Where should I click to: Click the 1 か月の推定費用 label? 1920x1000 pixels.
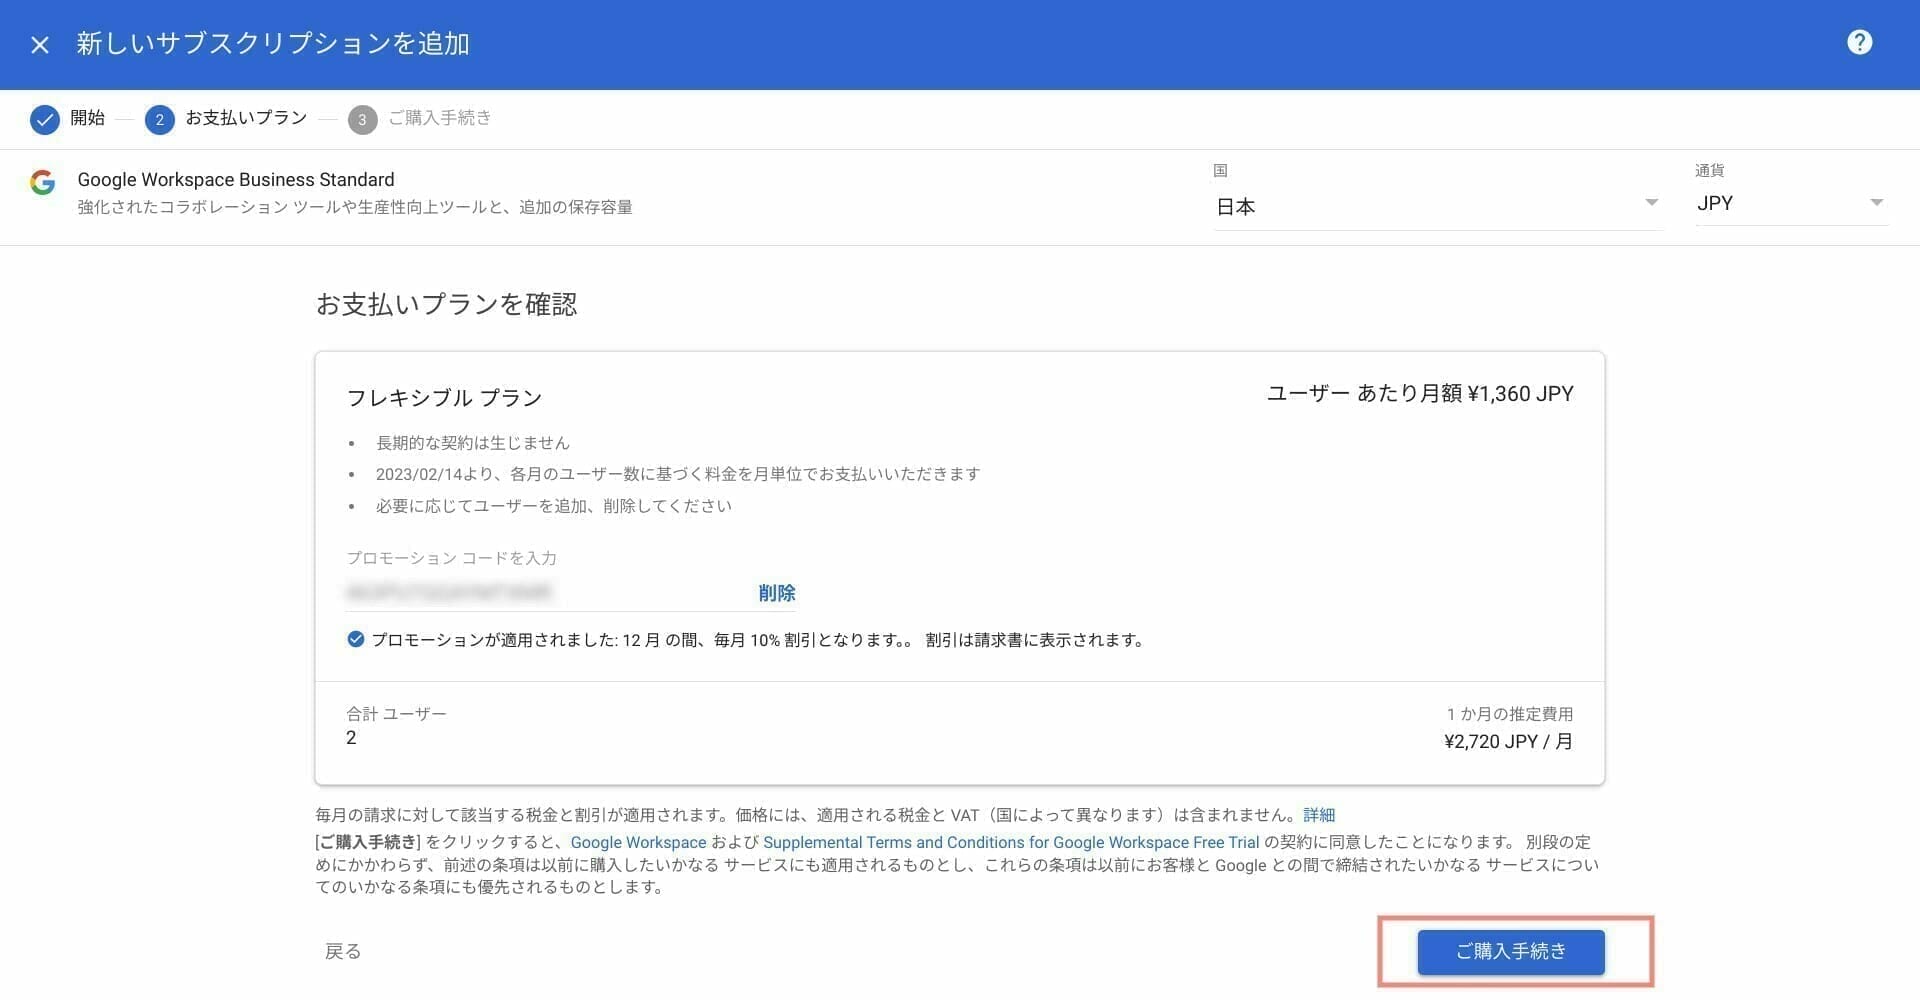pos(1510,714)
